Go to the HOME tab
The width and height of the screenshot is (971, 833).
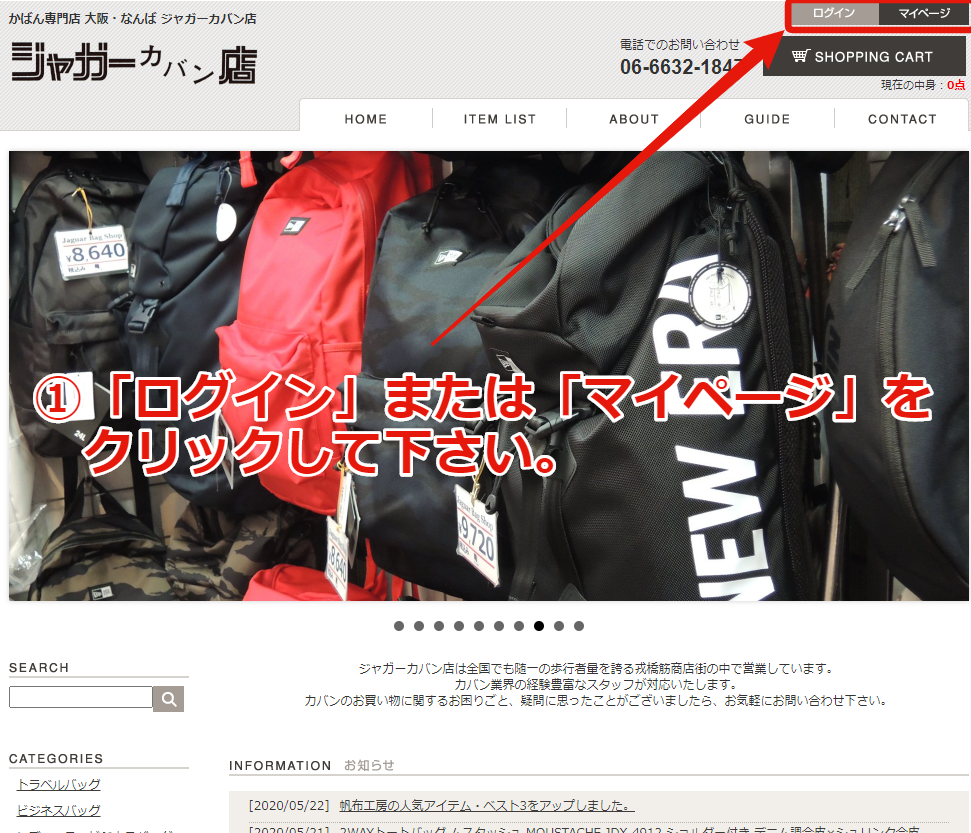[x=365, y=119]
